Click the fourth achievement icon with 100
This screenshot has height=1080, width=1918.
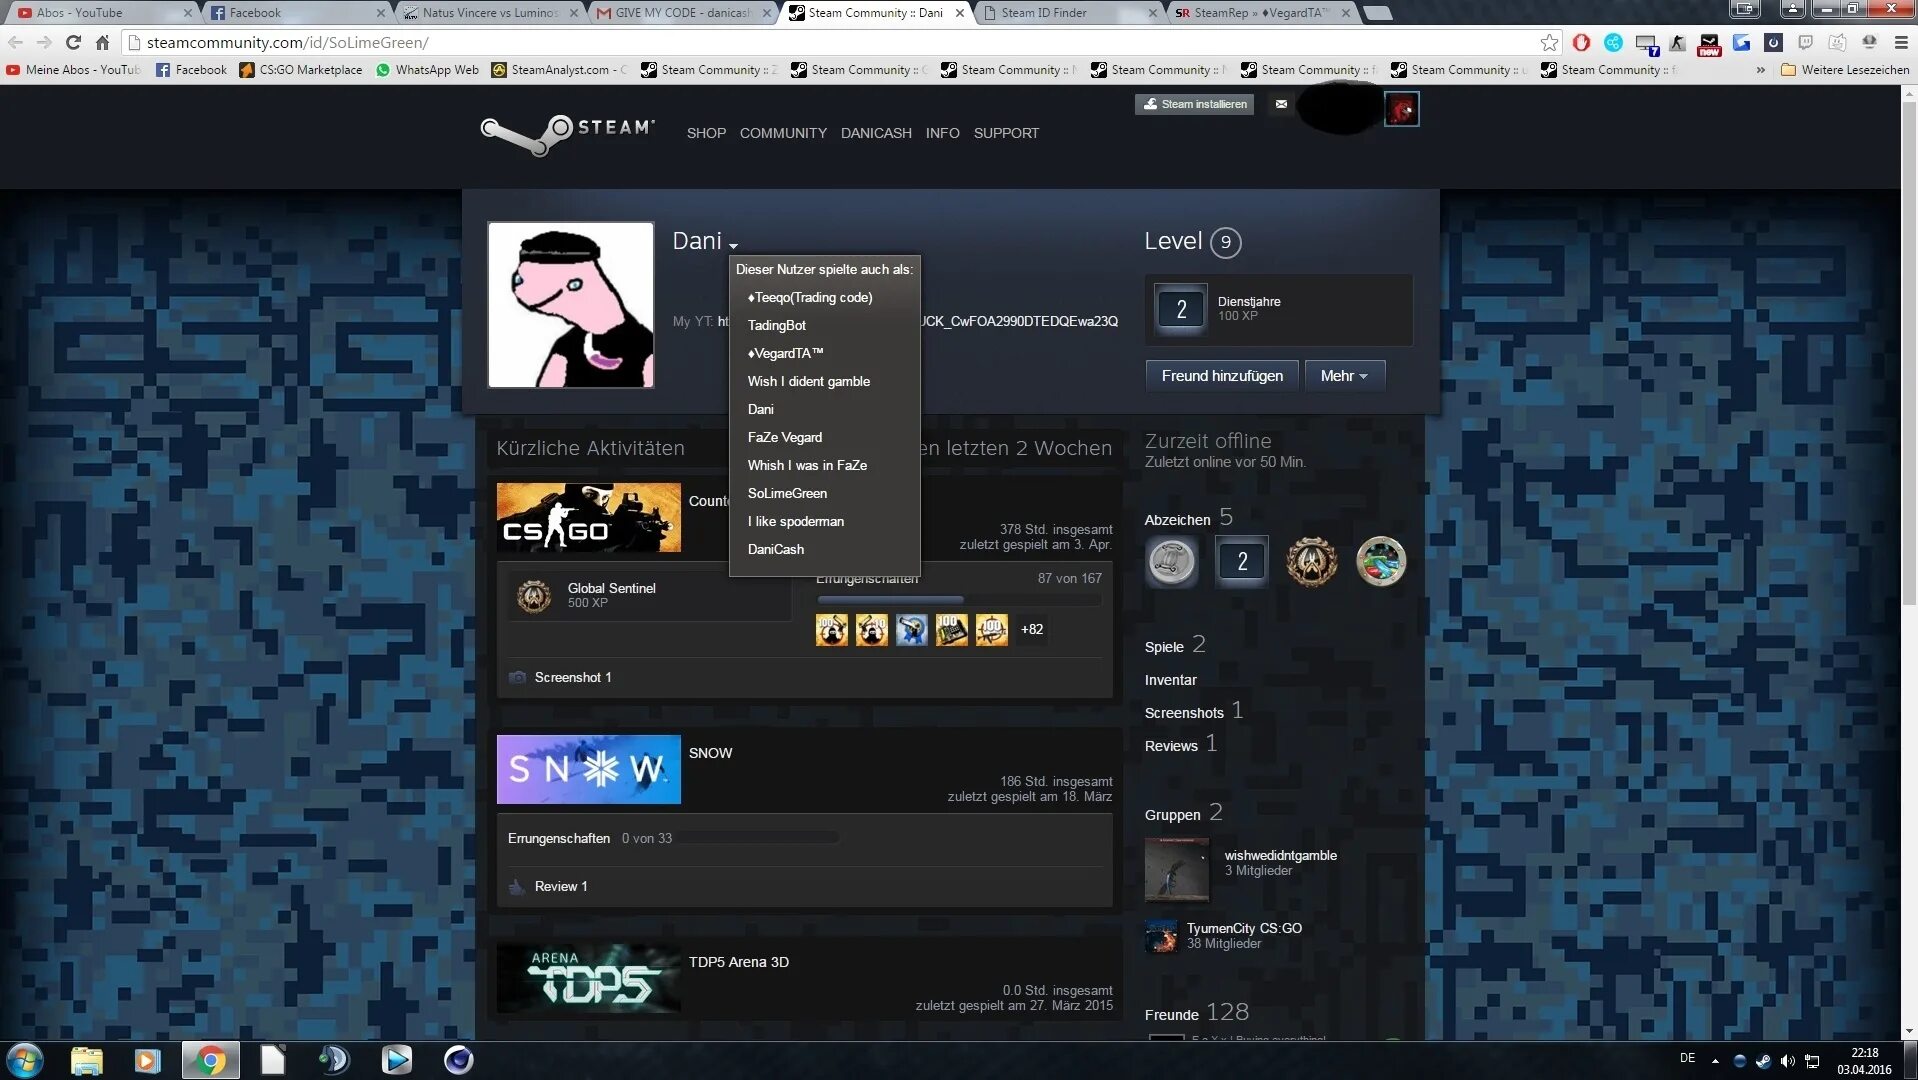[x=952, y=630]
